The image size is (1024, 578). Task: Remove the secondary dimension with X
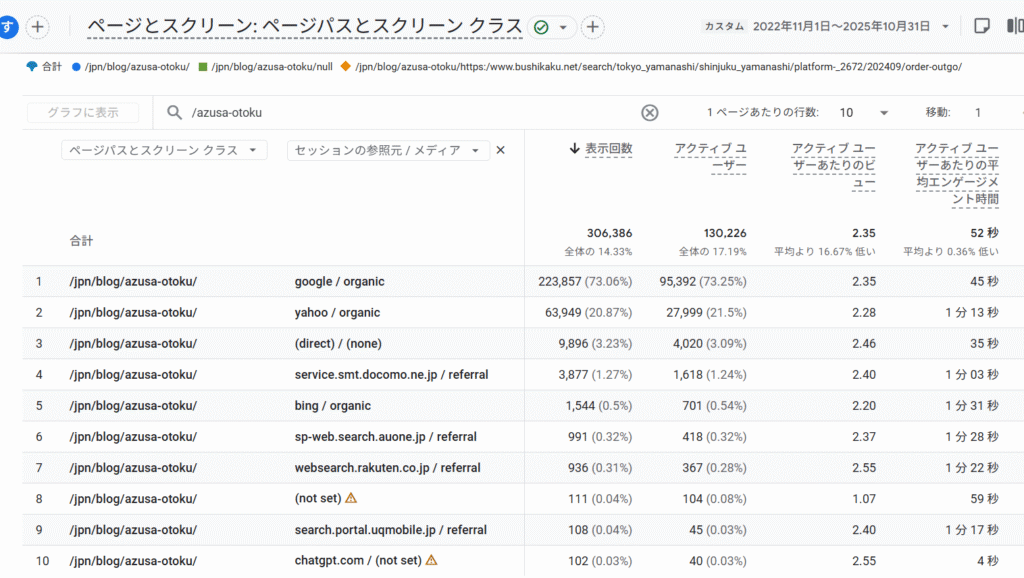click(501, 150)
